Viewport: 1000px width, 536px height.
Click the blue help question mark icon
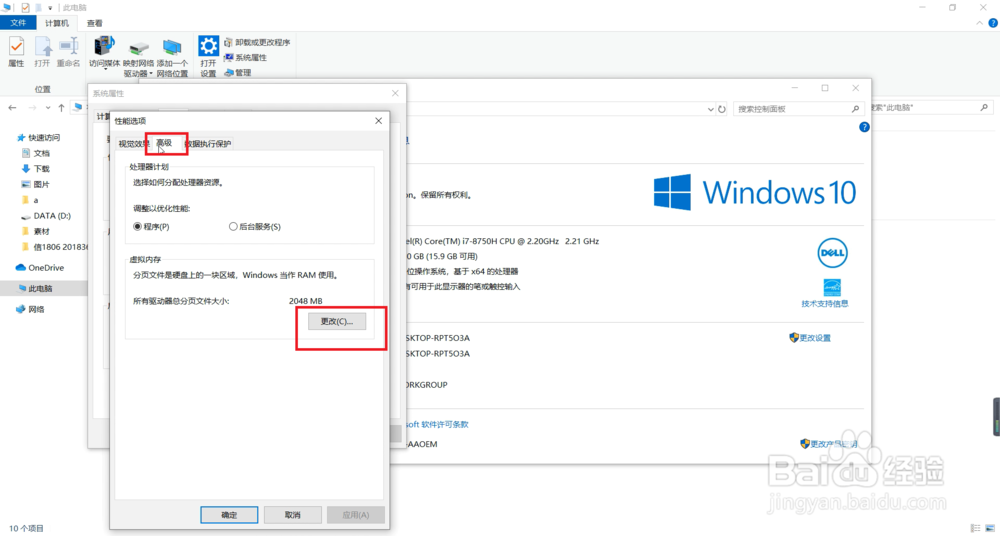tap(864, 127)
